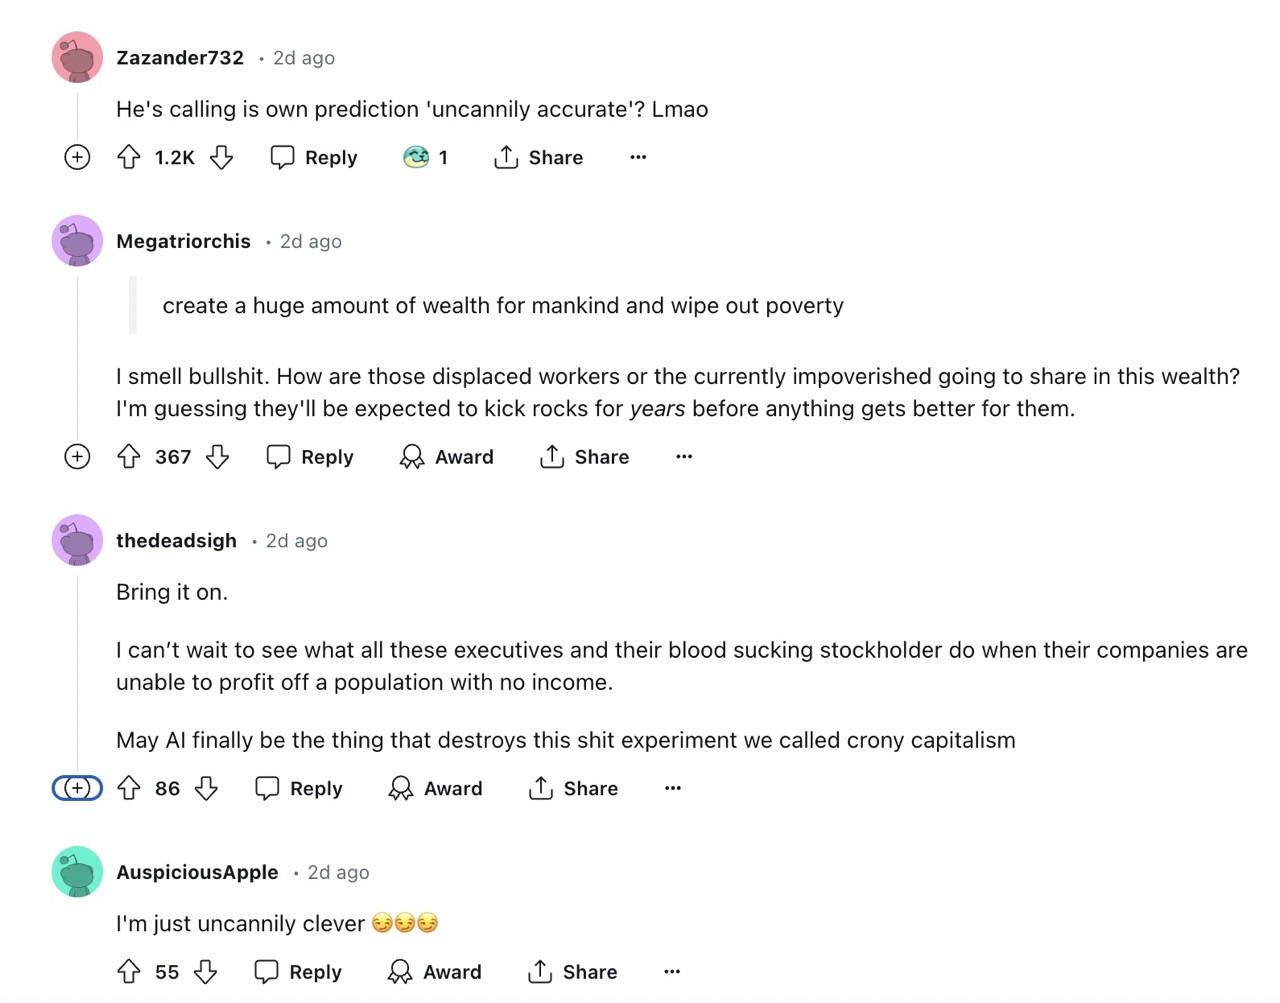Upvote the 'Bring it on' comment
Viewport: 1280px width, 1003px height.
(x=128, y=788)
